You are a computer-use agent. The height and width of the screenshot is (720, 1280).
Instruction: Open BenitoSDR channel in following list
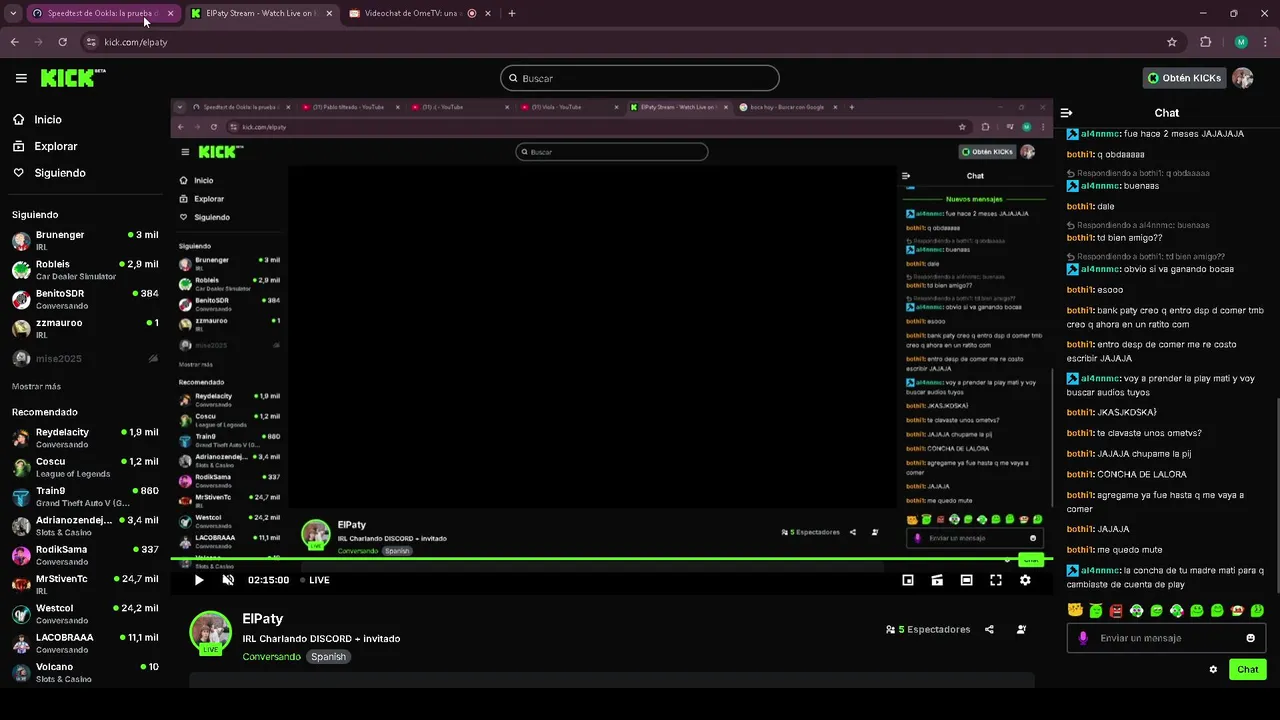point(85,299)
